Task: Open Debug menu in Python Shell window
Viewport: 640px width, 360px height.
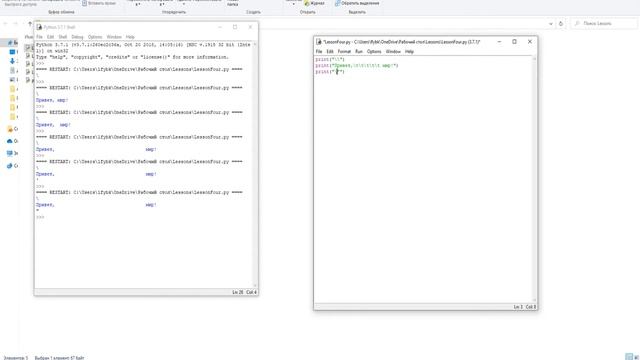Action: [x=77, y=37]
